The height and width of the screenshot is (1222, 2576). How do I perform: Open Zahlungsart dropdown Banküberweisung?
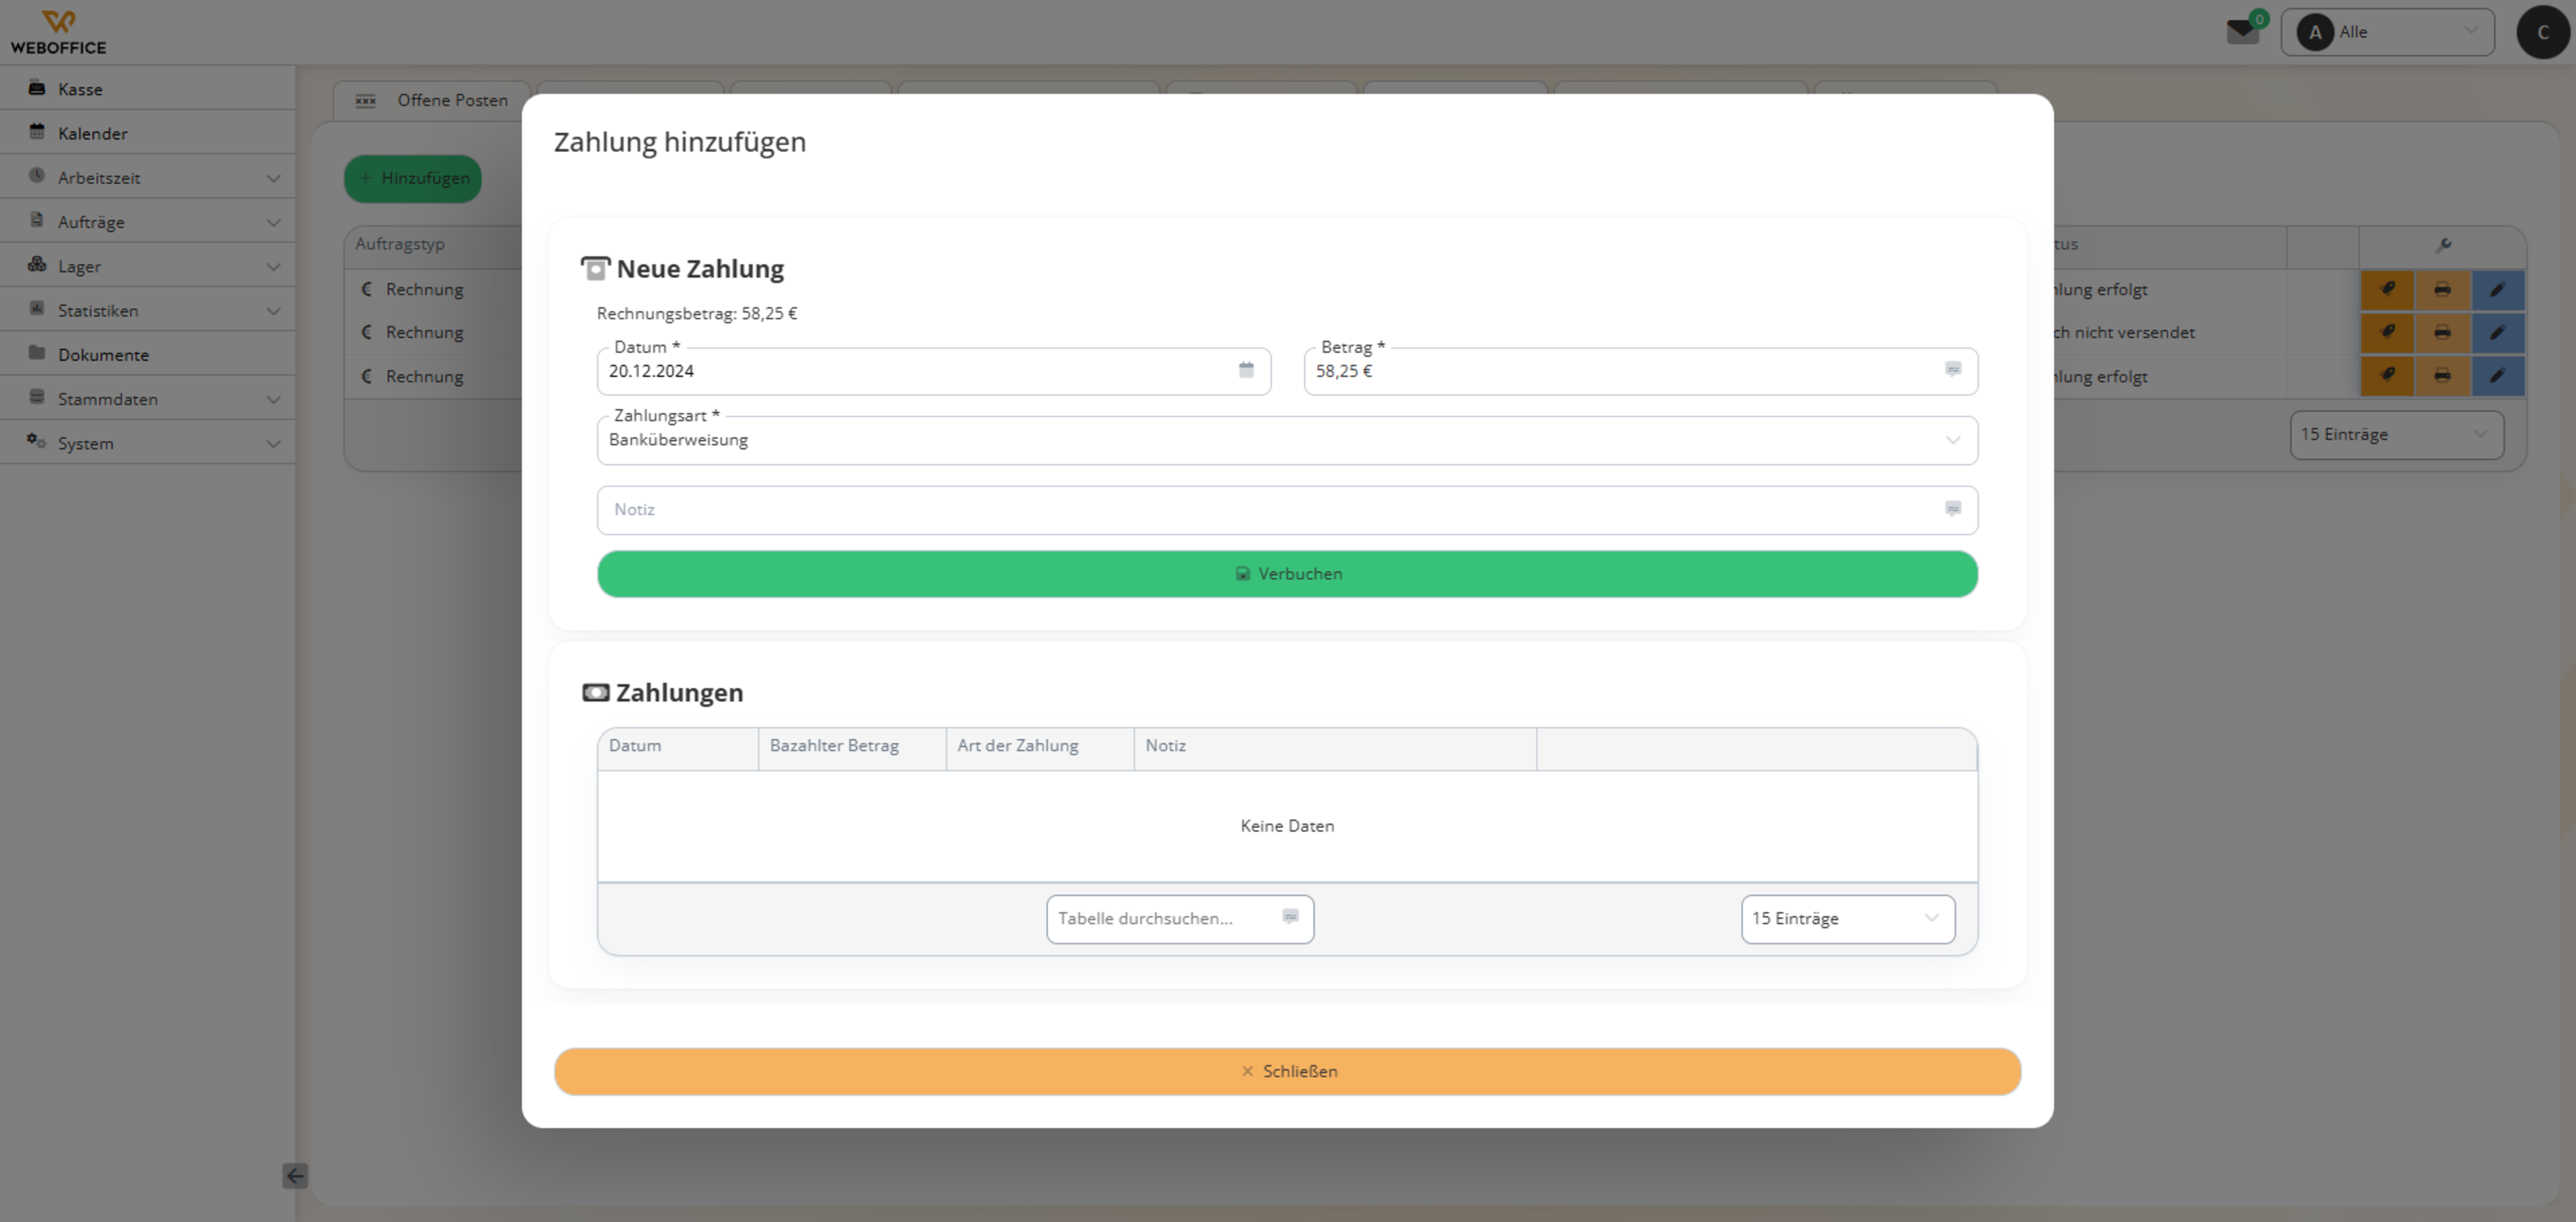pyautogui.click(x=1287, y=440)
